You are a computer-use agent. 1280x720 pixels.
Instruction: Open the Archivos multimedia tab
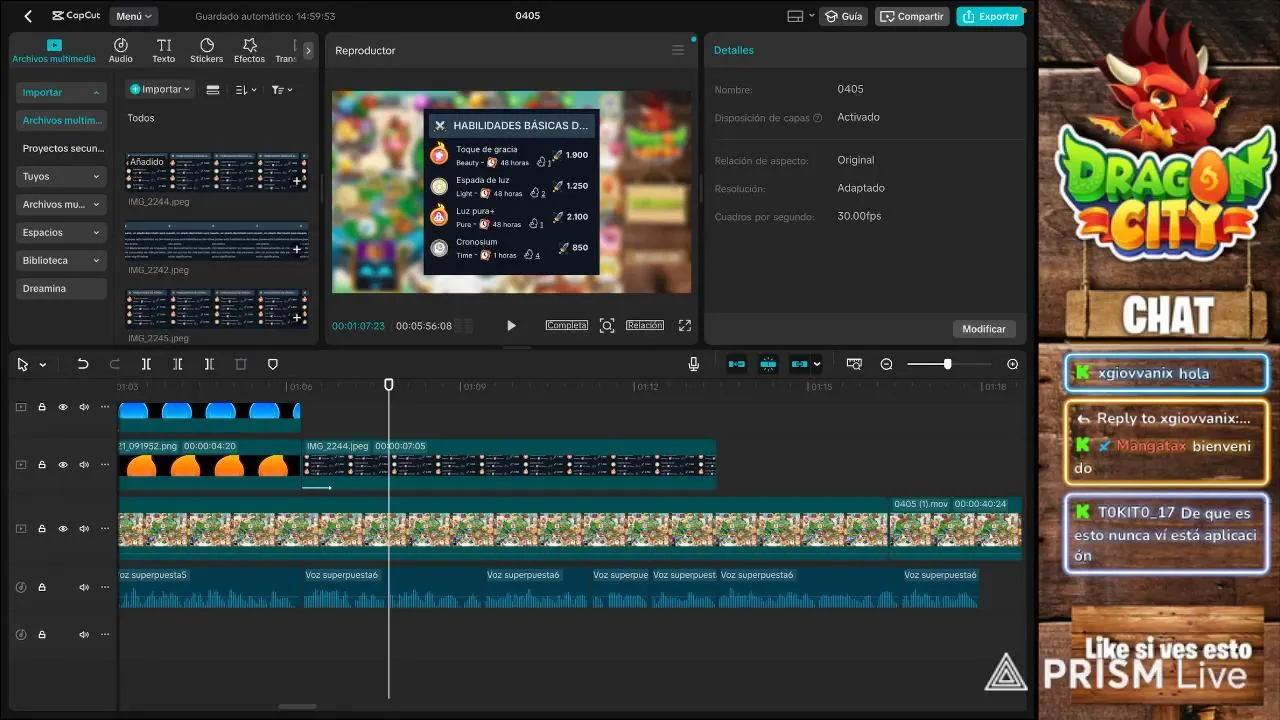coord(54,51)
